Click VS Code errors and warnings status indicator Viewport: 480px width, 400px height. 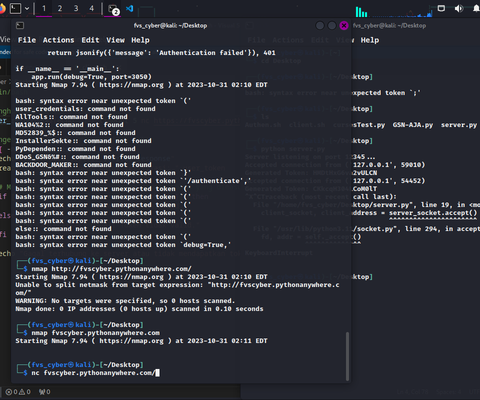pyautogui.click(x=19, y=392)
